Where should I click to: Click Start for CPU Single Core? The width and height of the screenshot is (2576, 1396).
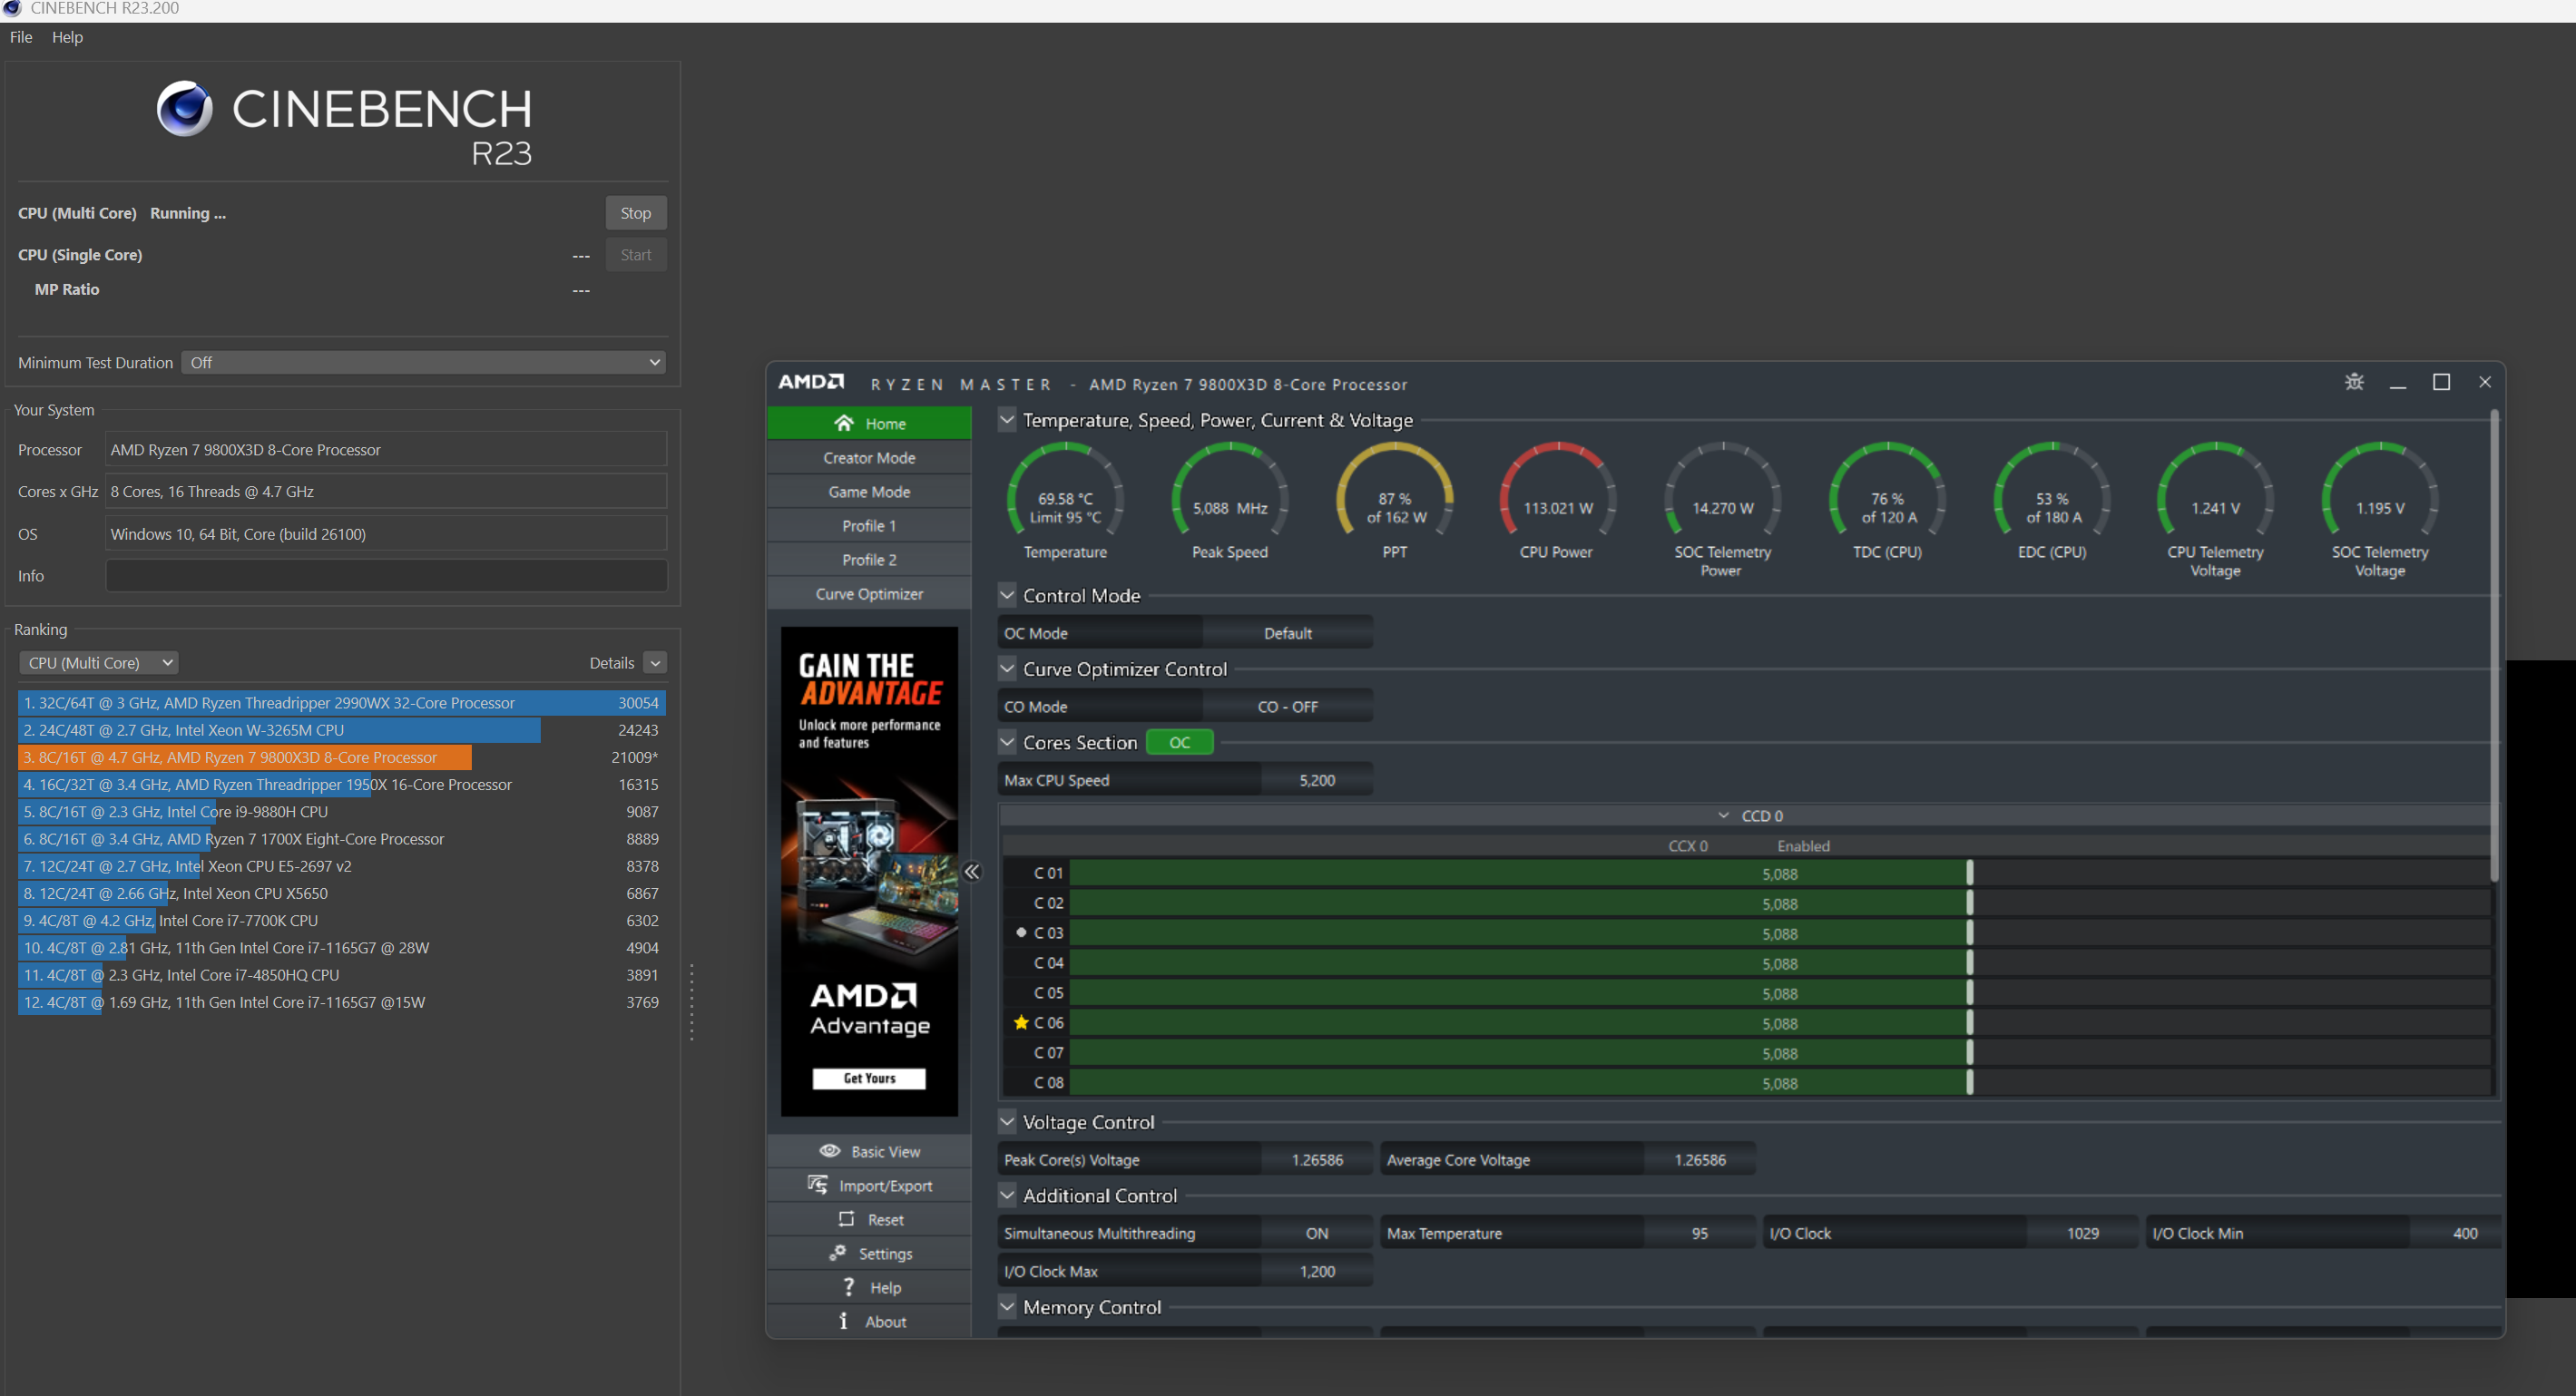[635, 255]
